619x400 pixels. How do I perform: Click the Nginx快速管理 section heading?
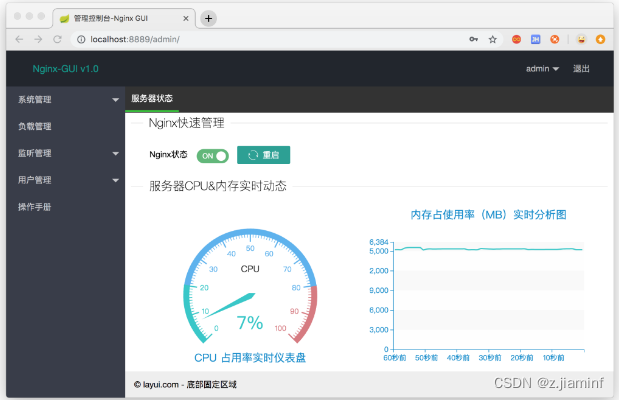tap(186, 123)
